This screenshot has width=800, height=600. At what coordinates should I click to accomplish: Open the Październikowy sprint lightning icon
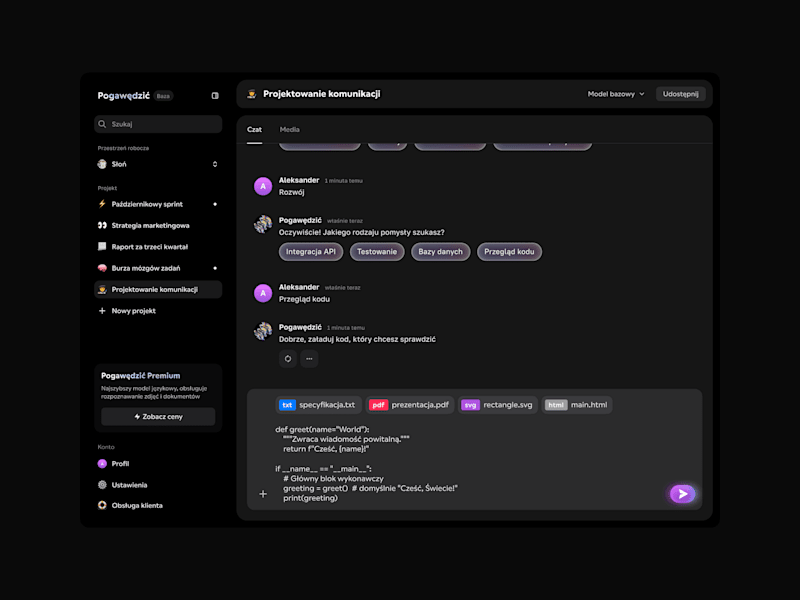coord(102,204)
